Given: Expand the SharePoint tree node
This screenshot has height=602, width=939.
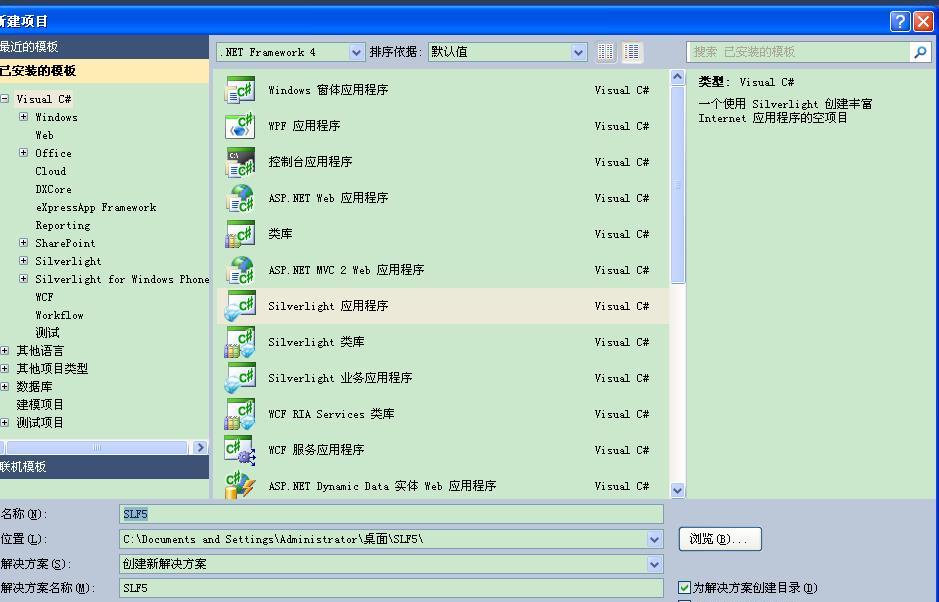Looking at the screenshot, I should (x=23, y=243).
